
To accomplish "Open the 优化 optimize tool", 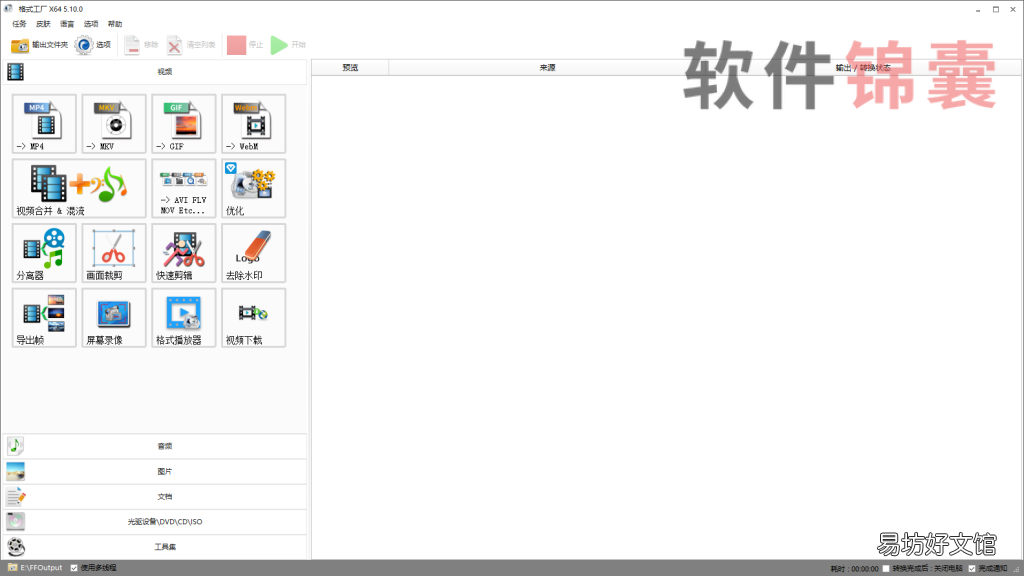I will pos(253,188).
